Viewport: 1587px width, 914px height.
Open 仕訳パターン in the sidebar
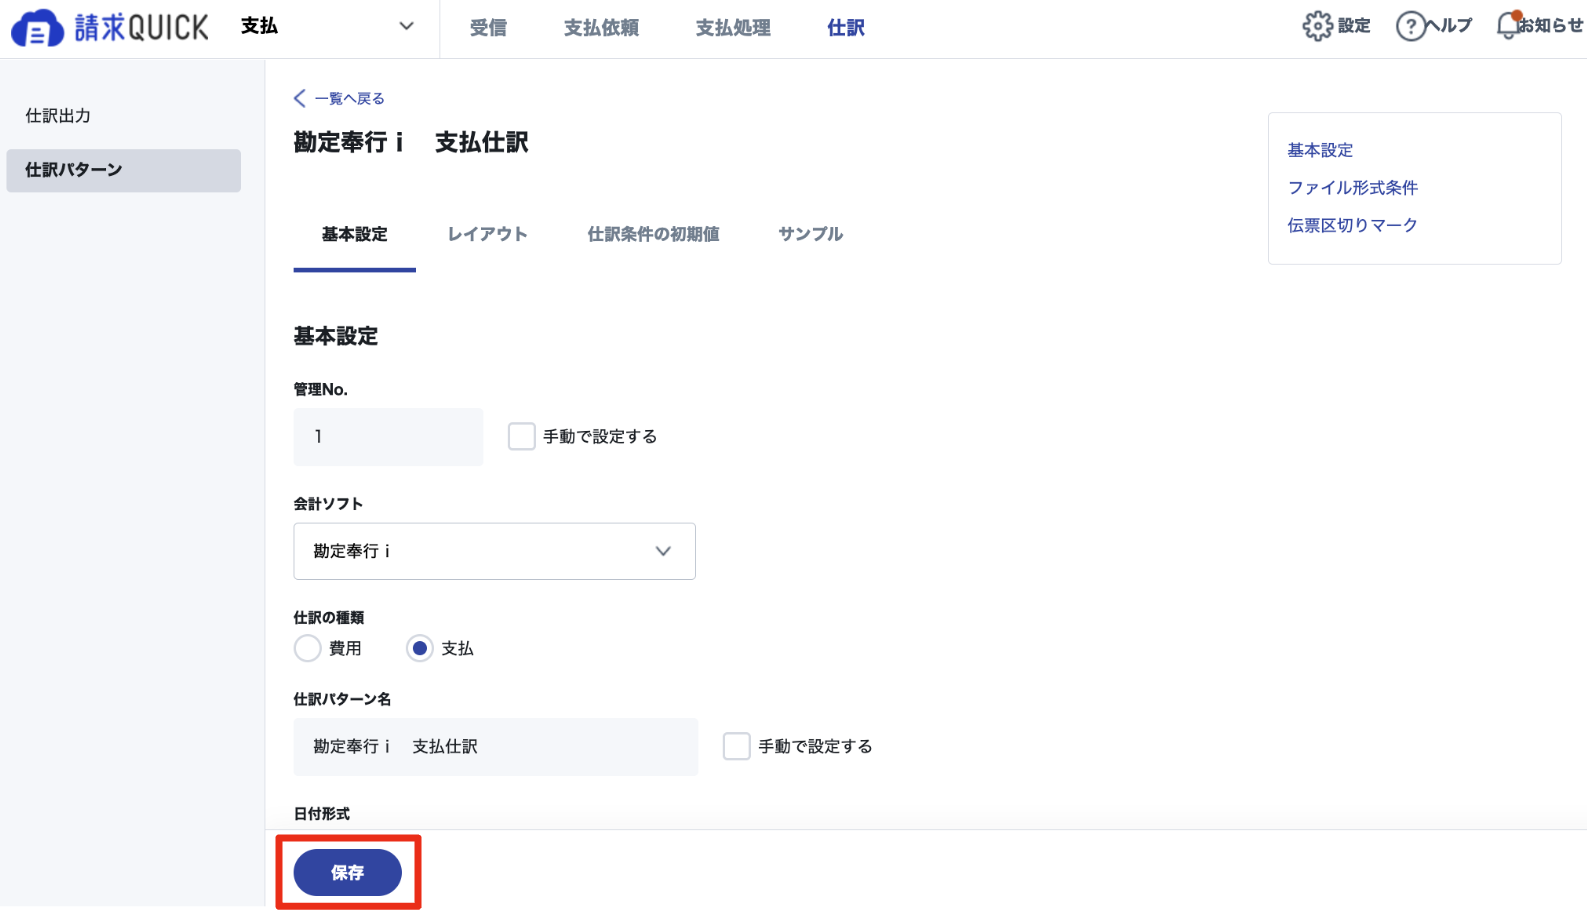[123, 170]
